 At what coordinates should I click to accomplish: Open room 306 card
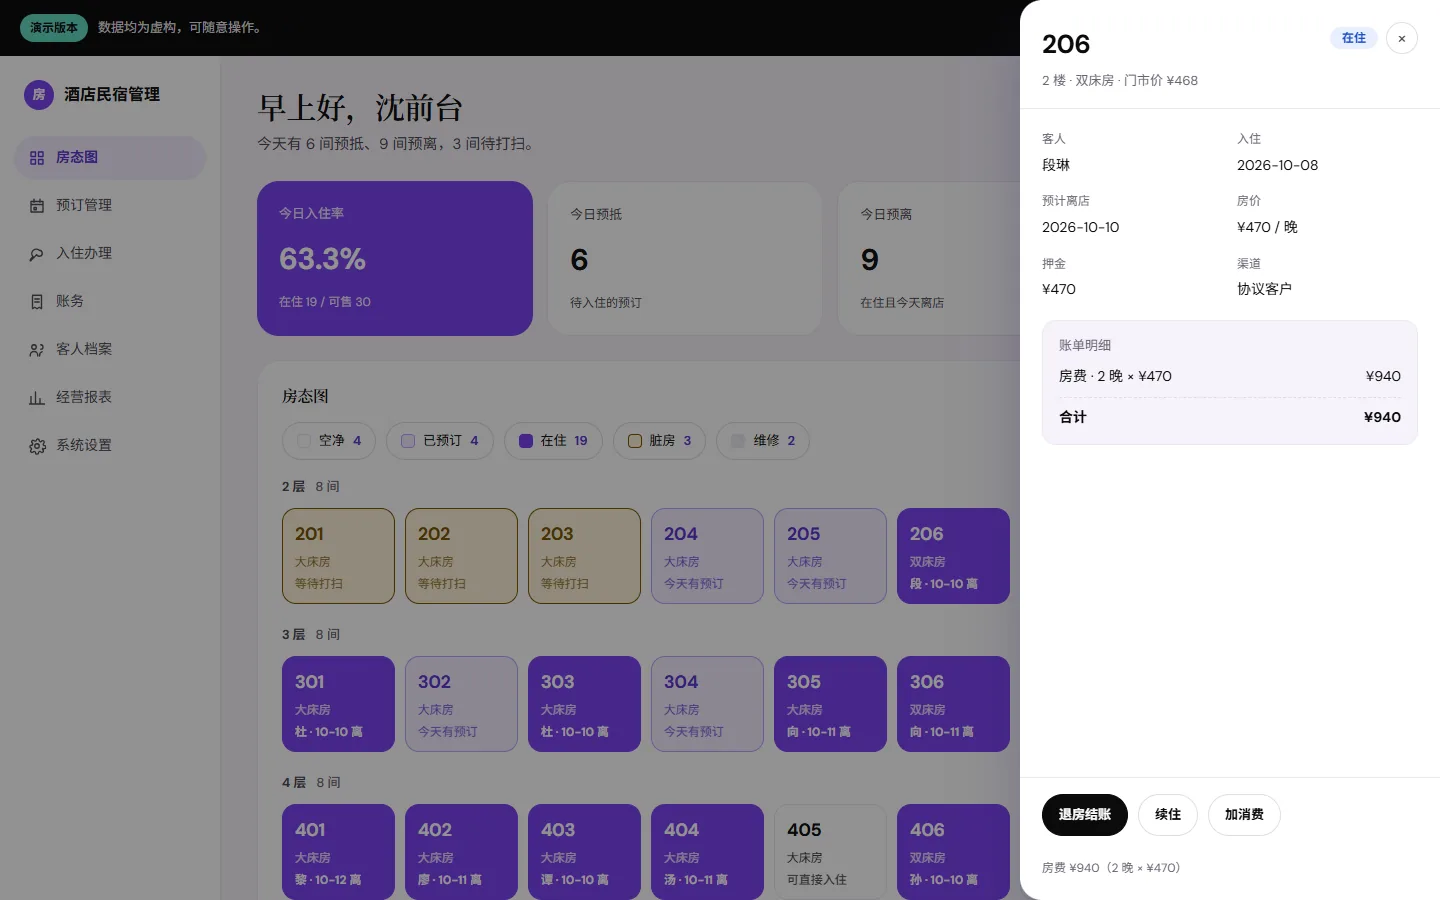click(x=953, y=704)
